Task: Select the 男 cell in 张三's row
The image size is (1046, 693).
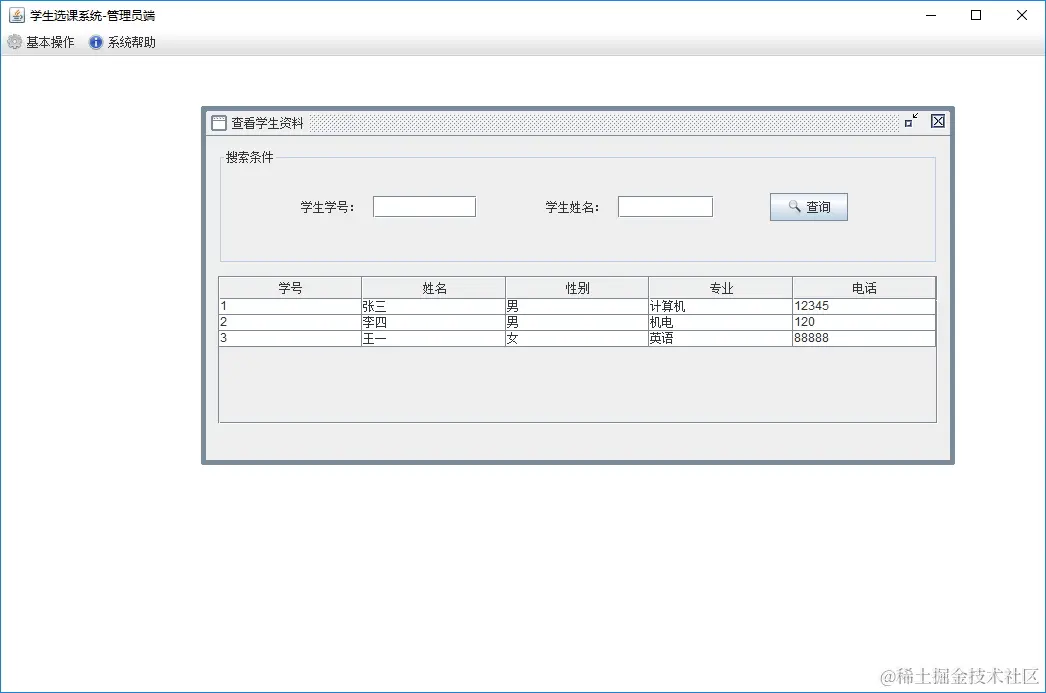Action: [577, 306]
